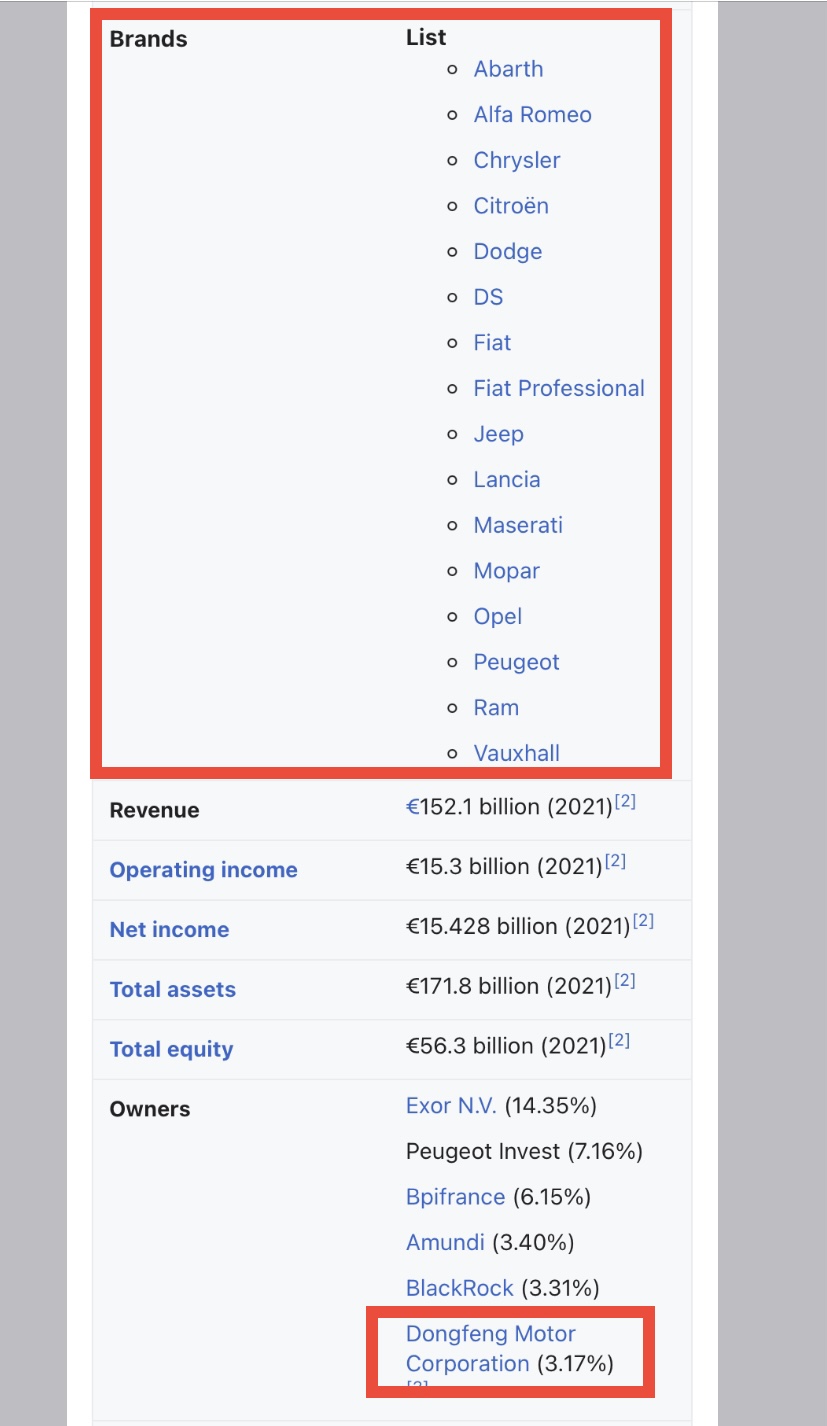The height and width of the screenshot is (1426, 827).
Task: Open the Maserati brand link
Action: point(518,525)
